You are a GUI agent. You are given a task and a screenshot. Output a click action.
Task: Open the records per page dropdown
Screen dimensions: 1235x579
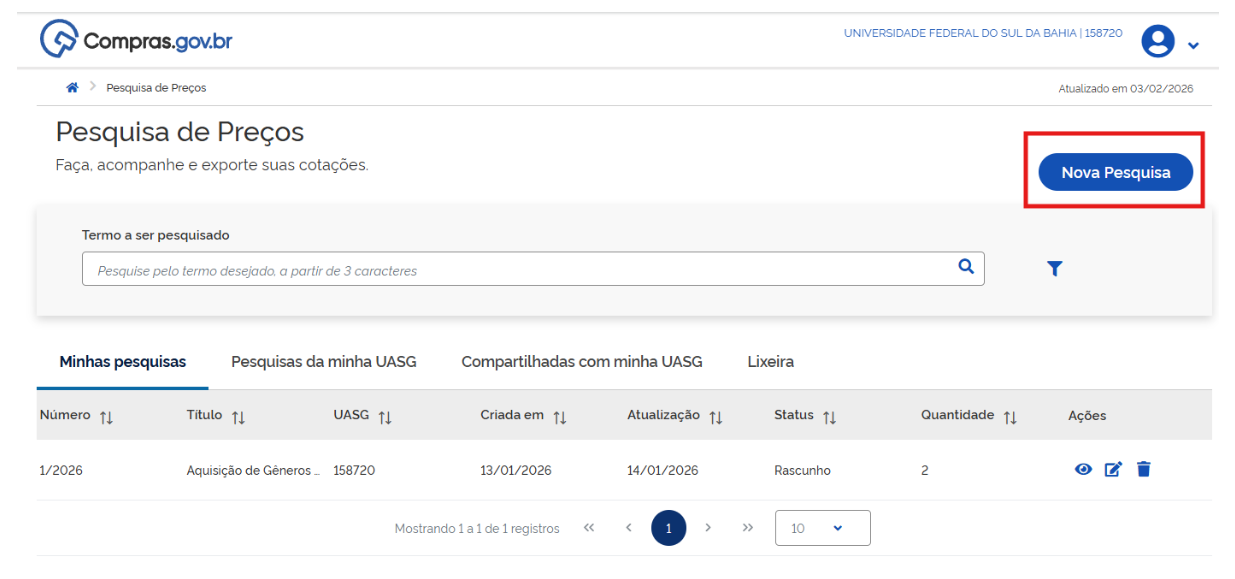tap(822, 528)
